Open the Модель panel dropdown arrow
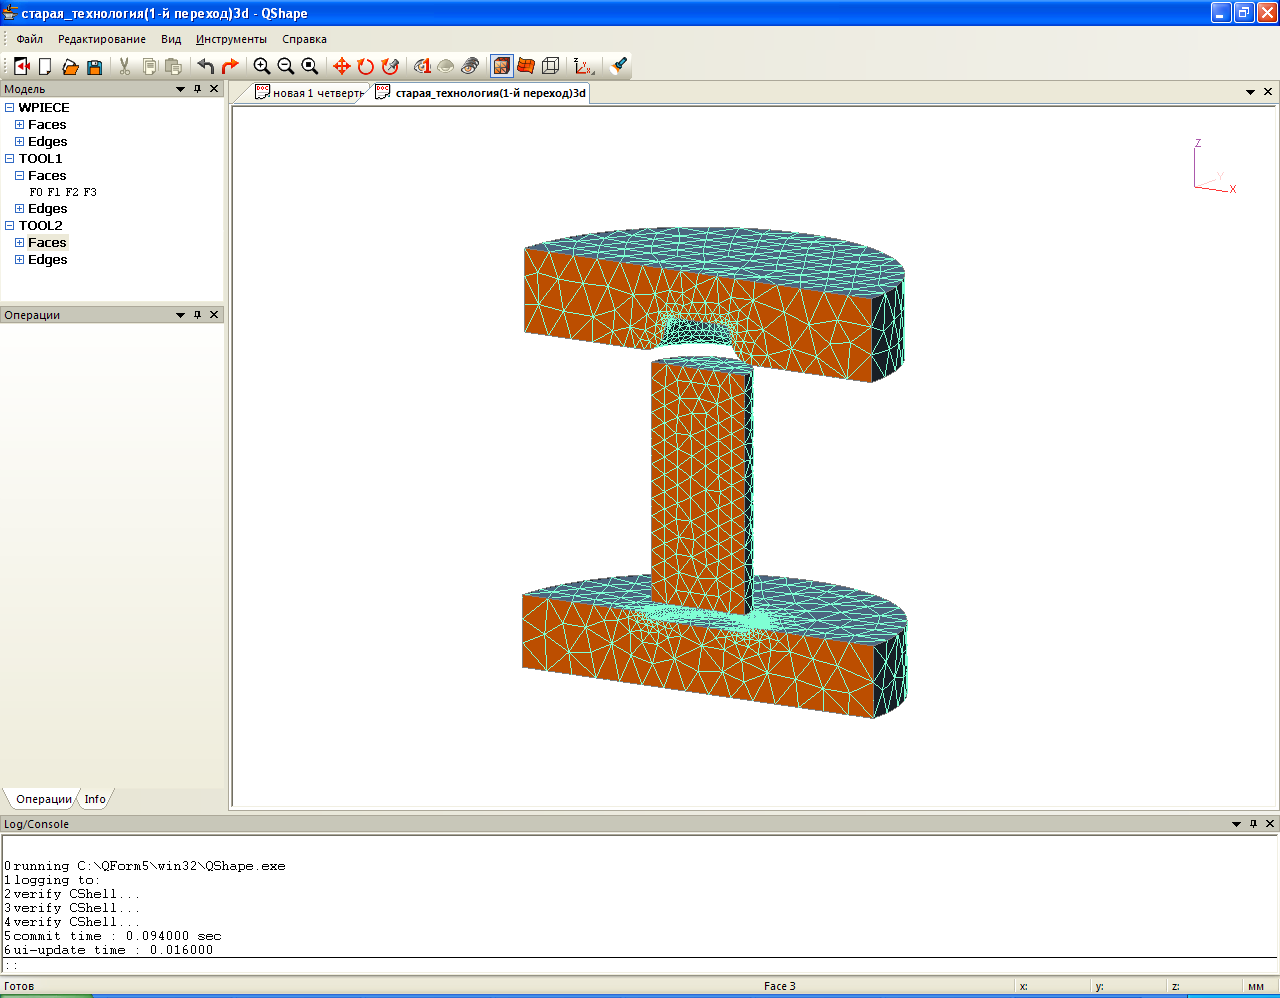This screenshot has width=1280, height=998. tap(181, 89)
